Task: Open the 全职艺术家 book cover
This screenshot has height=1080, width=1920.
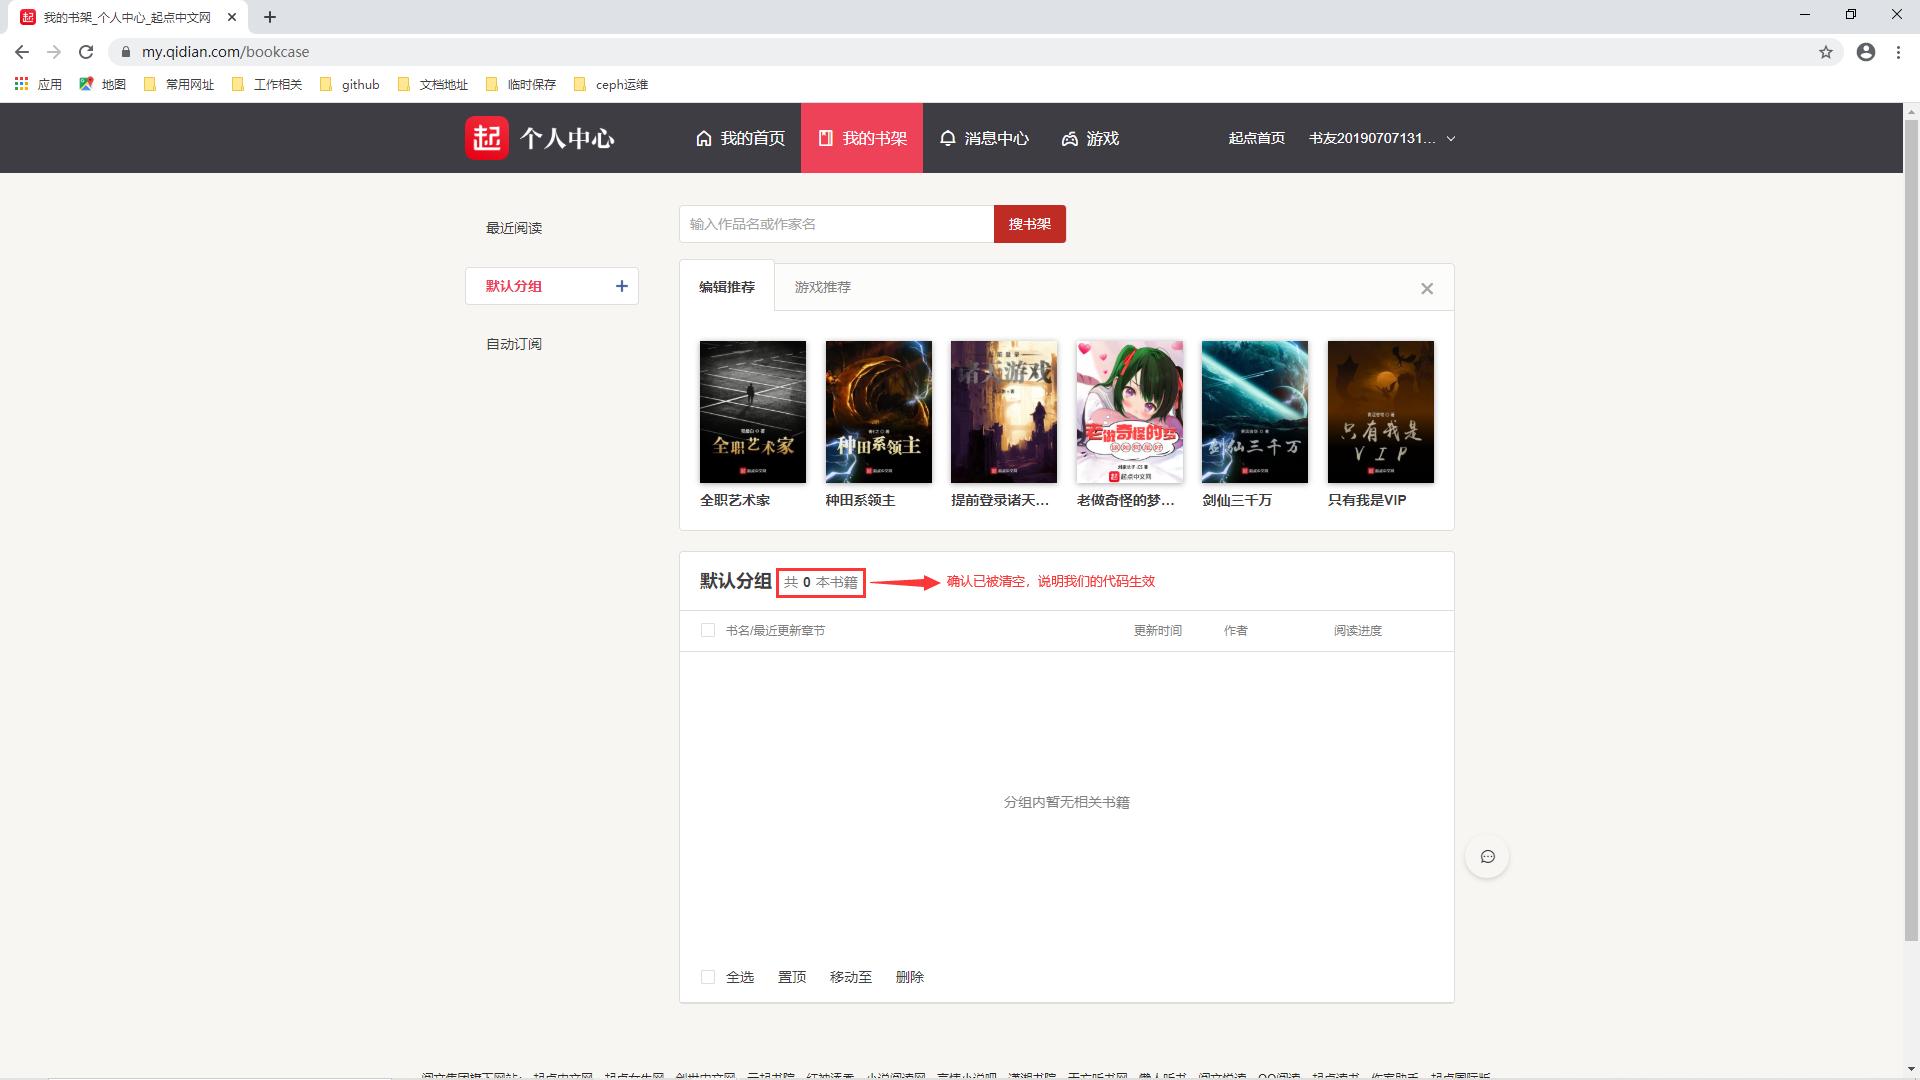Action: pos(752,411)
